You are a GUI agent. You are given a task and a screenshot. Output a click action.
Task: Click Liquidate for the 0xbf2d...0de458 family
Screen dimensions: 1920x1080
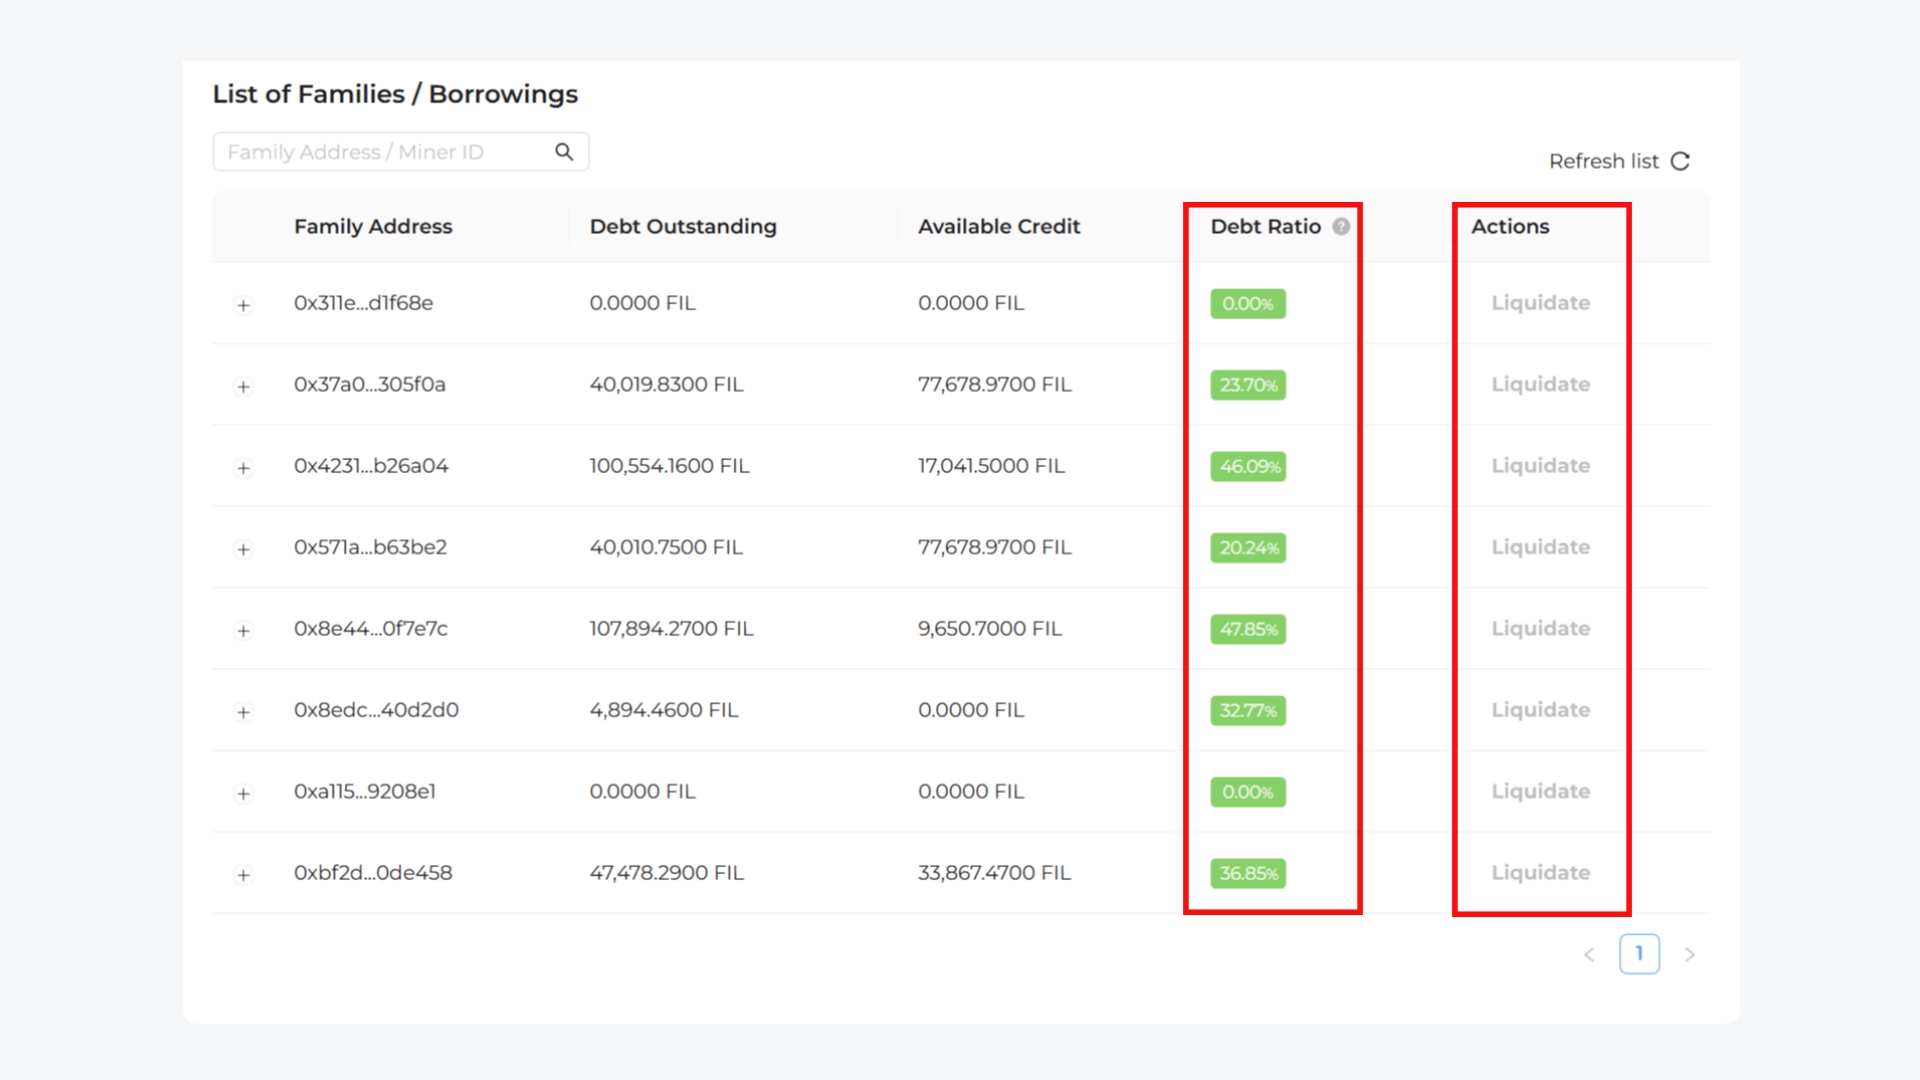[x=1540, y=873]
